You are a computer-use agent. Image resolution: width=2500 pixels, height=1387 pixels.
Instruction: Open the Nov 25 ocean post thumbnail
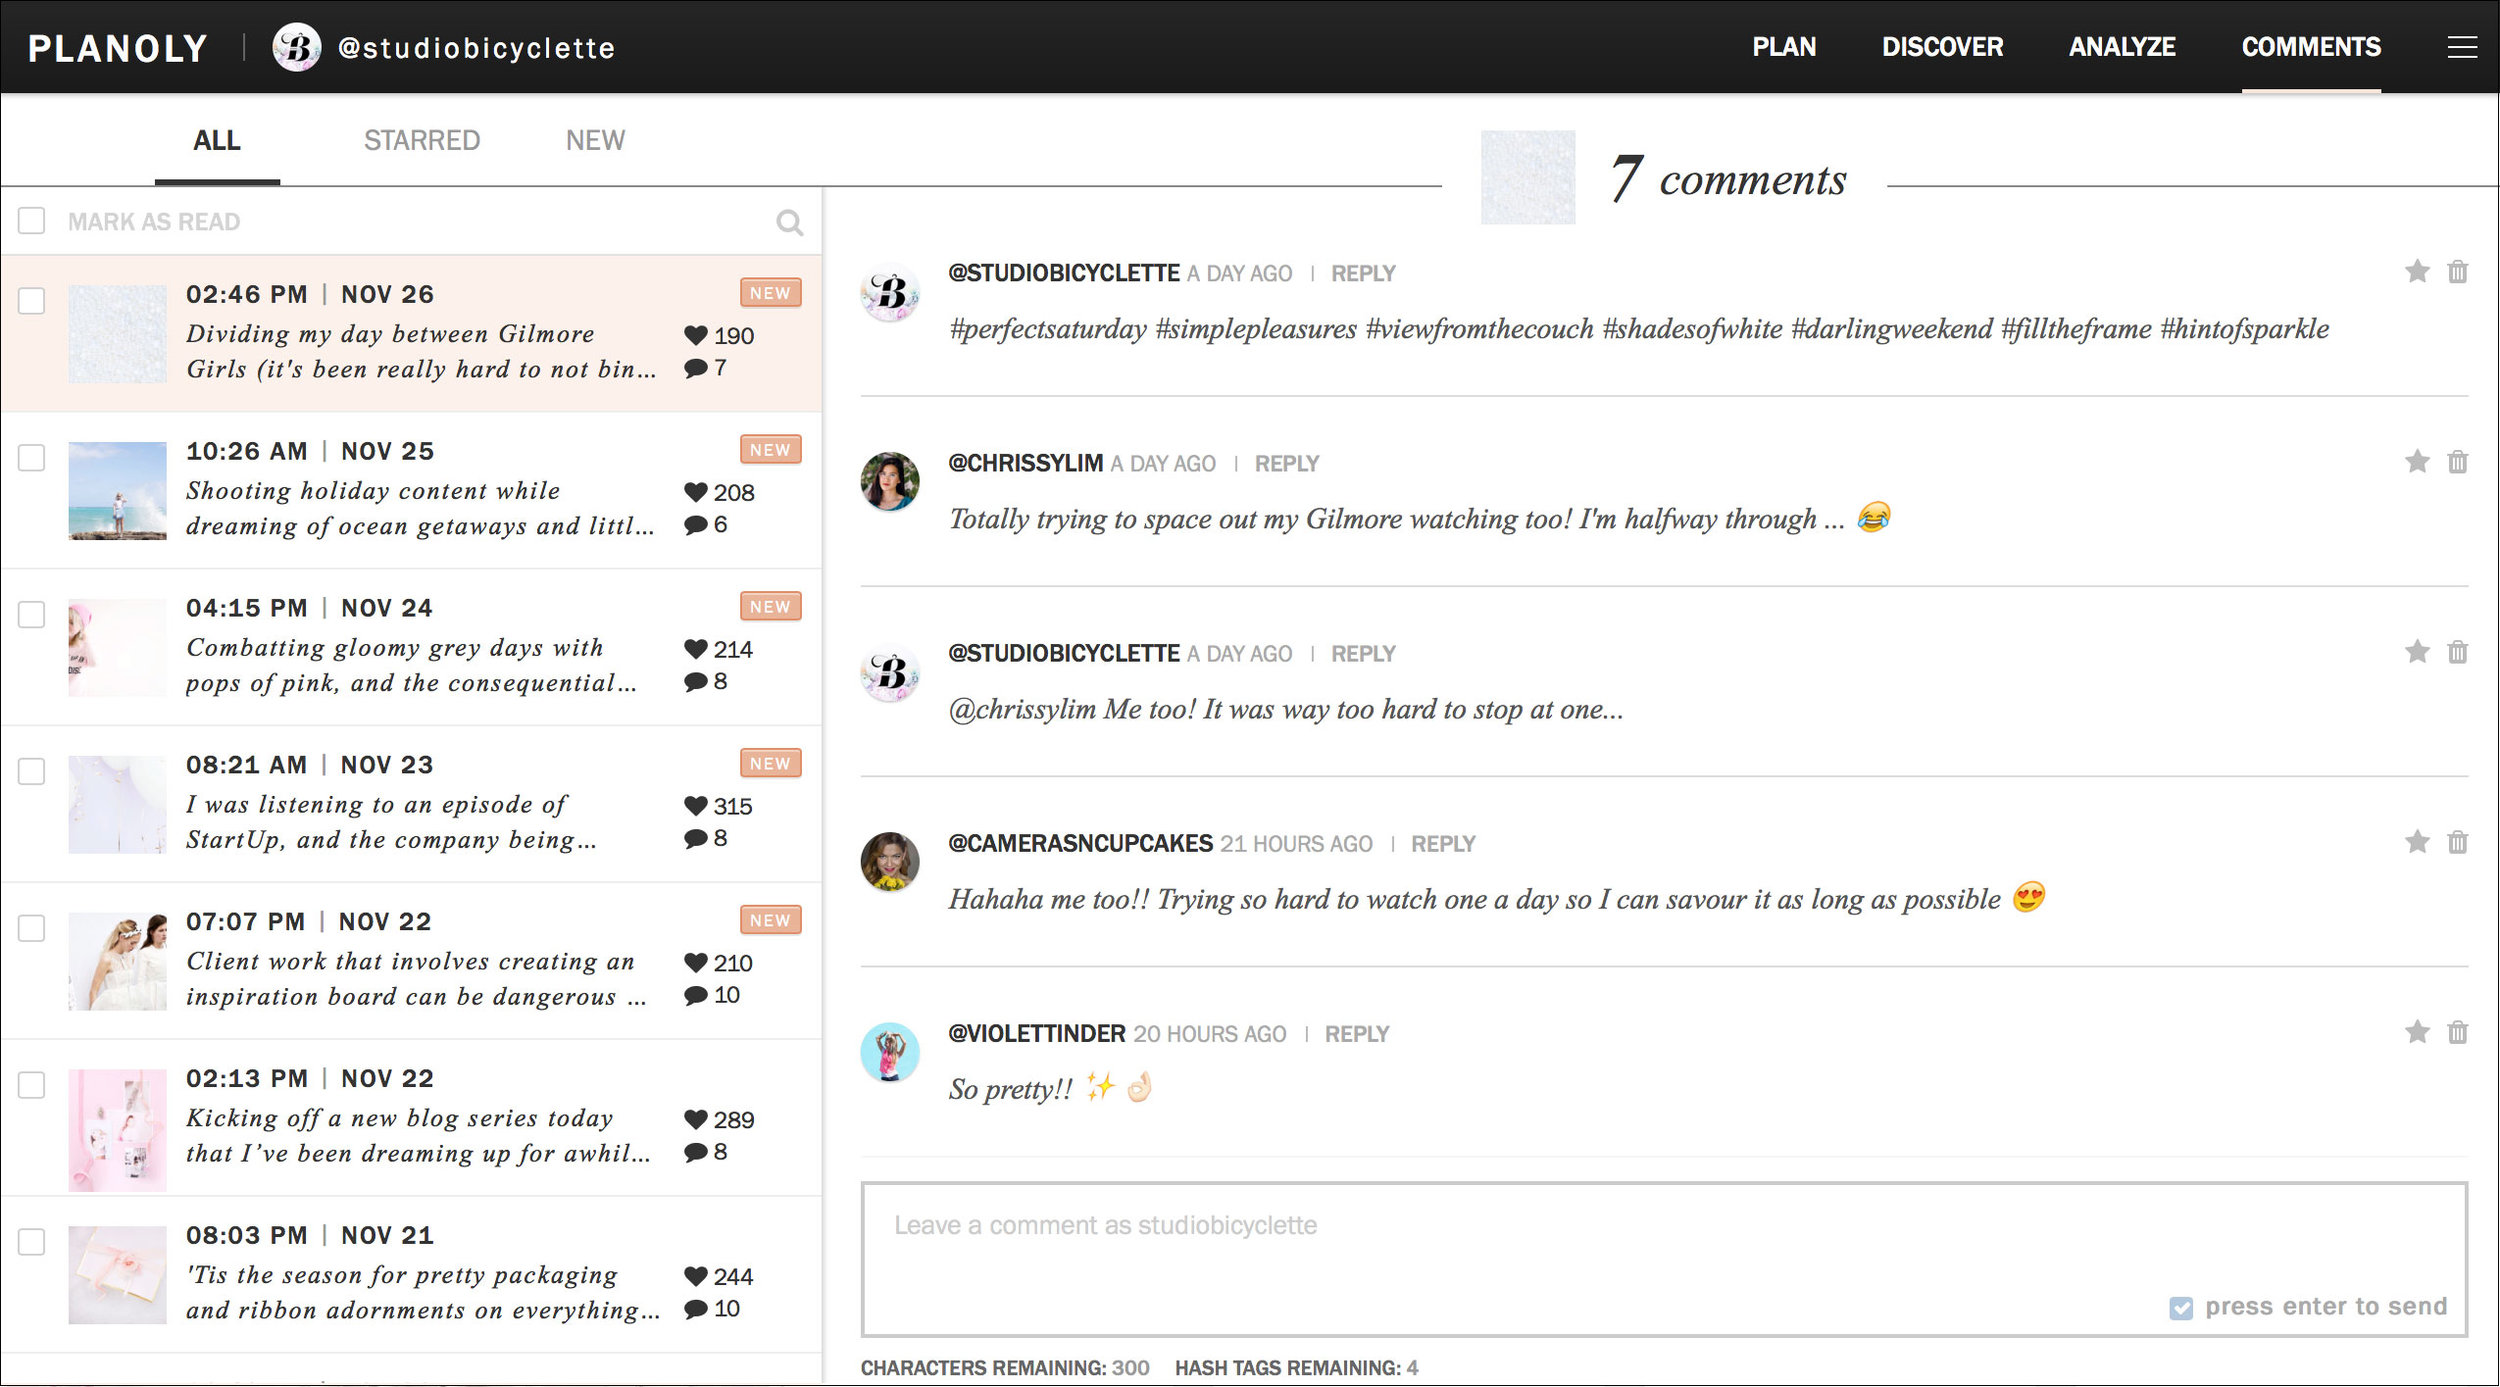click(117, 490)
